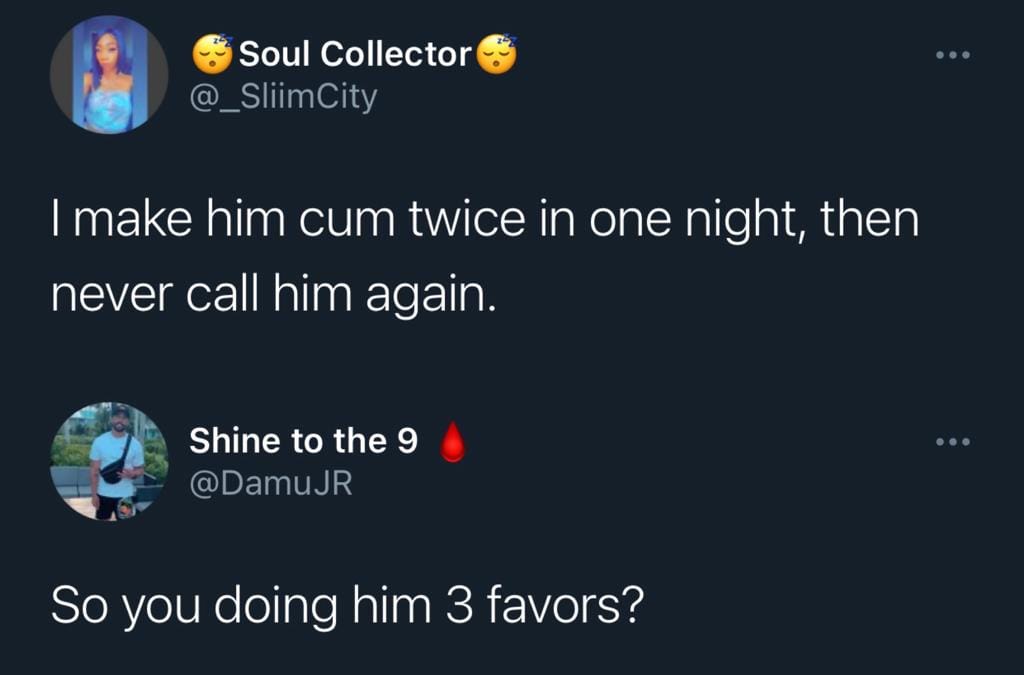
Task: Click the line ending with 'one night, then'
Action: (484, 219)
